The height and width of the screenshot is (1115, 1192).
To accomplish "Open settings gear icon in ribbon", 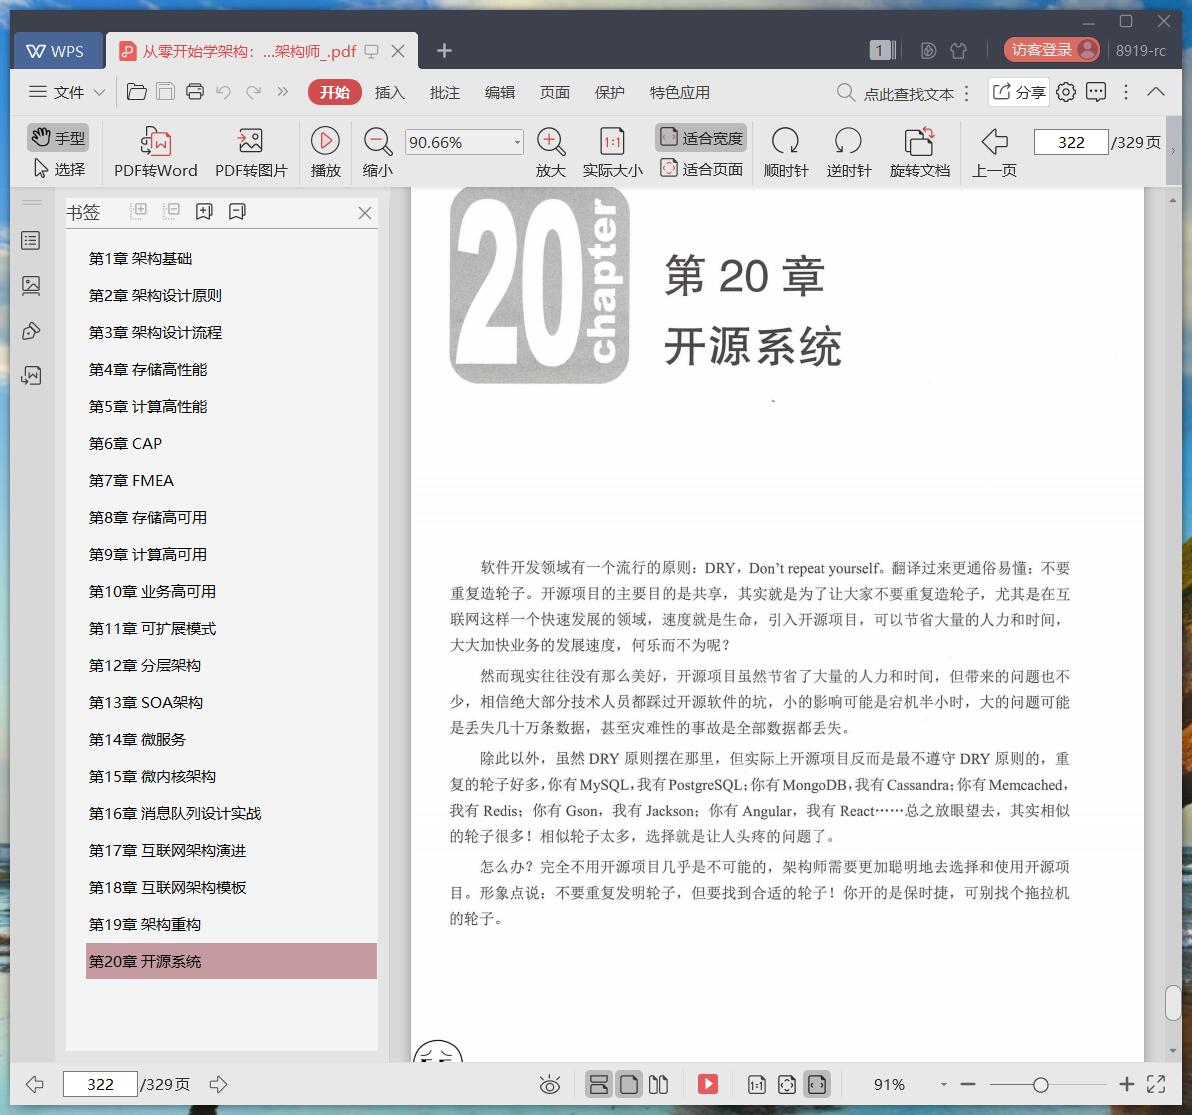I will click(x=1066, y=92).
